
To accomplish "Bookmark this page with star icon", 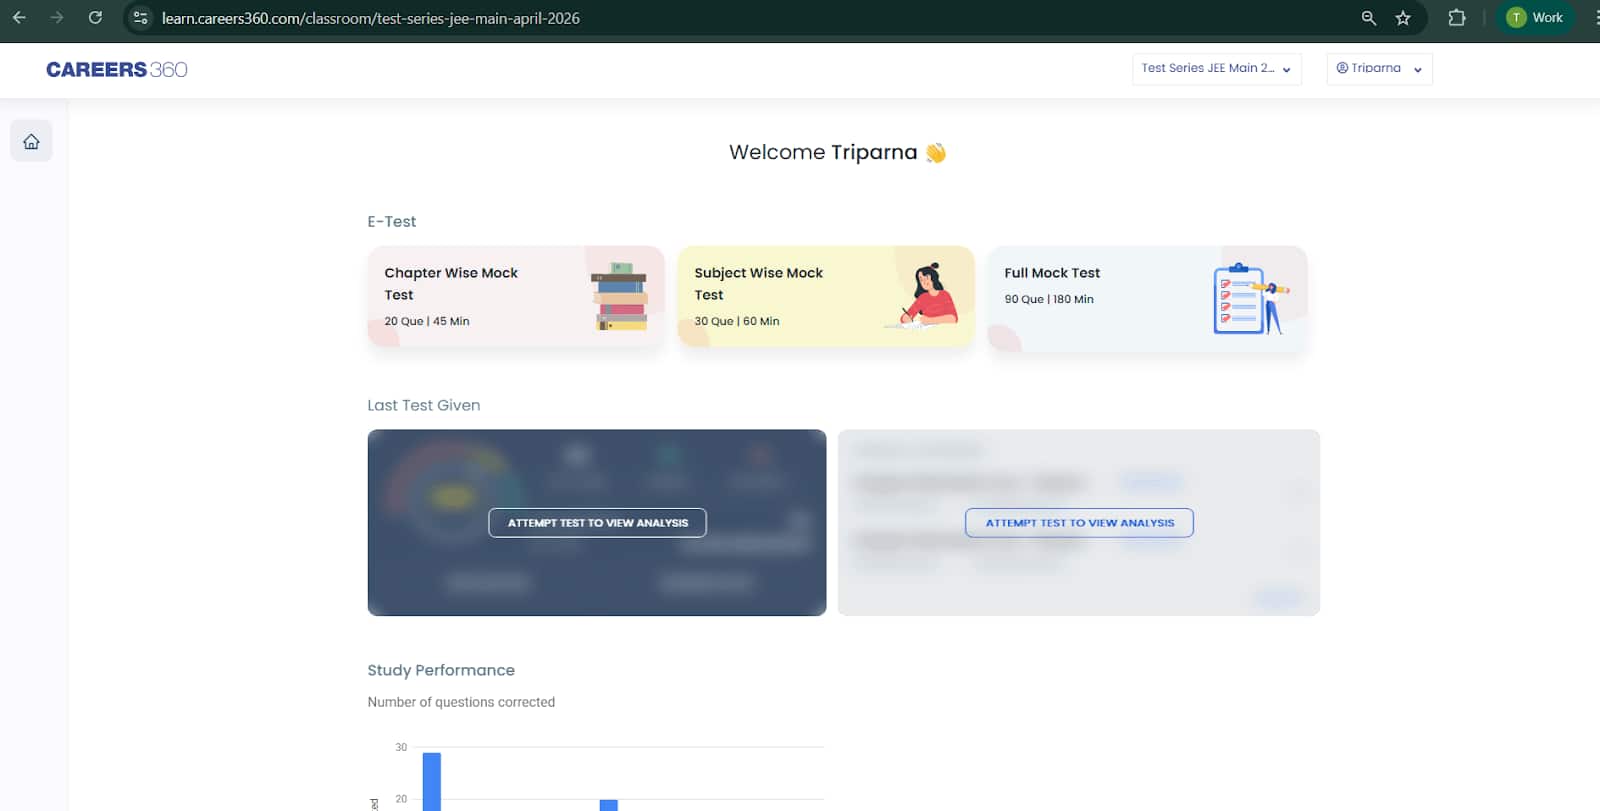I will [x=1403, y=18].
